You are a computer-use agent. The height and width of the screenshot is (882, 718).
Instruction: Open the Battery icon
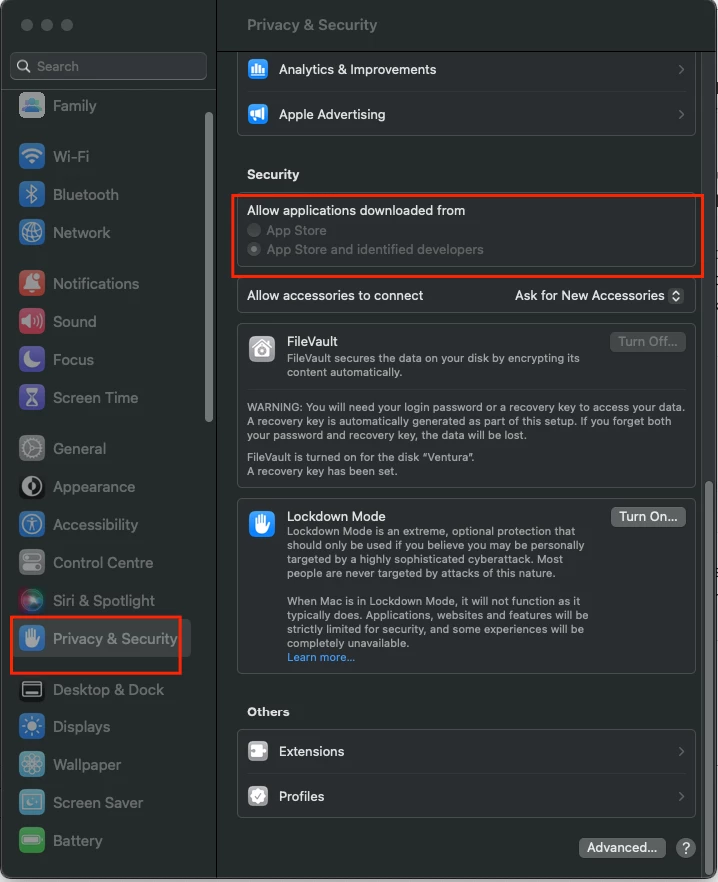pyautogui.click(x=32, y=840)
